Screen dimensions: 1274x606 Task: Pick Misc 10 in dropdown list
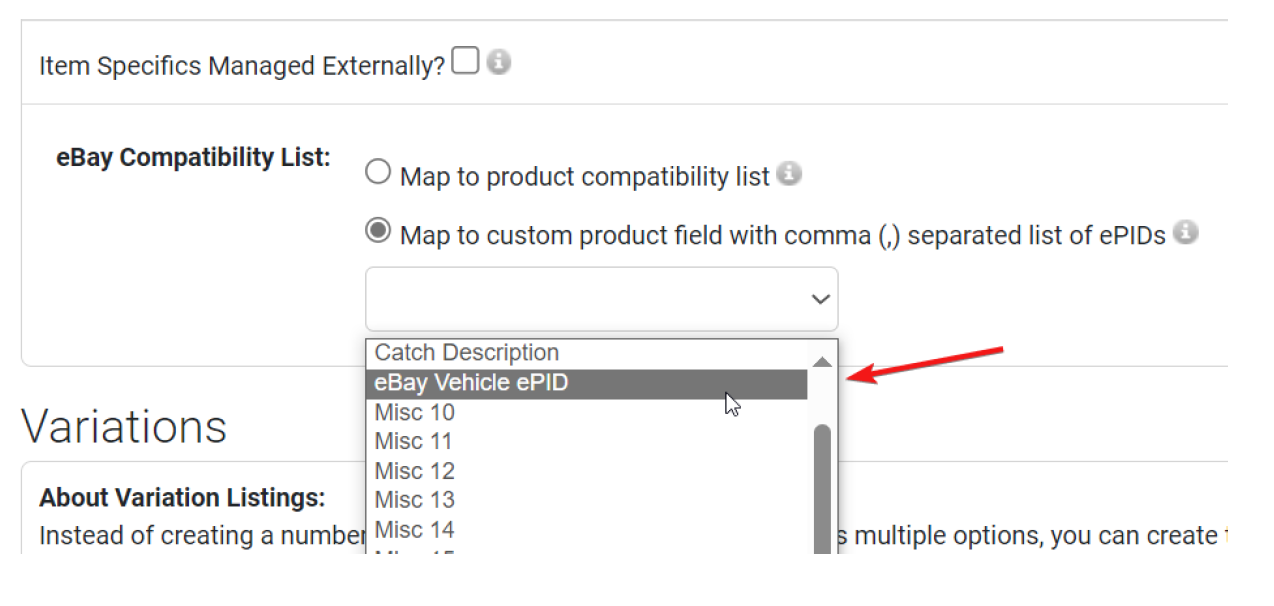pyautogui.click(x=587, y=412)
